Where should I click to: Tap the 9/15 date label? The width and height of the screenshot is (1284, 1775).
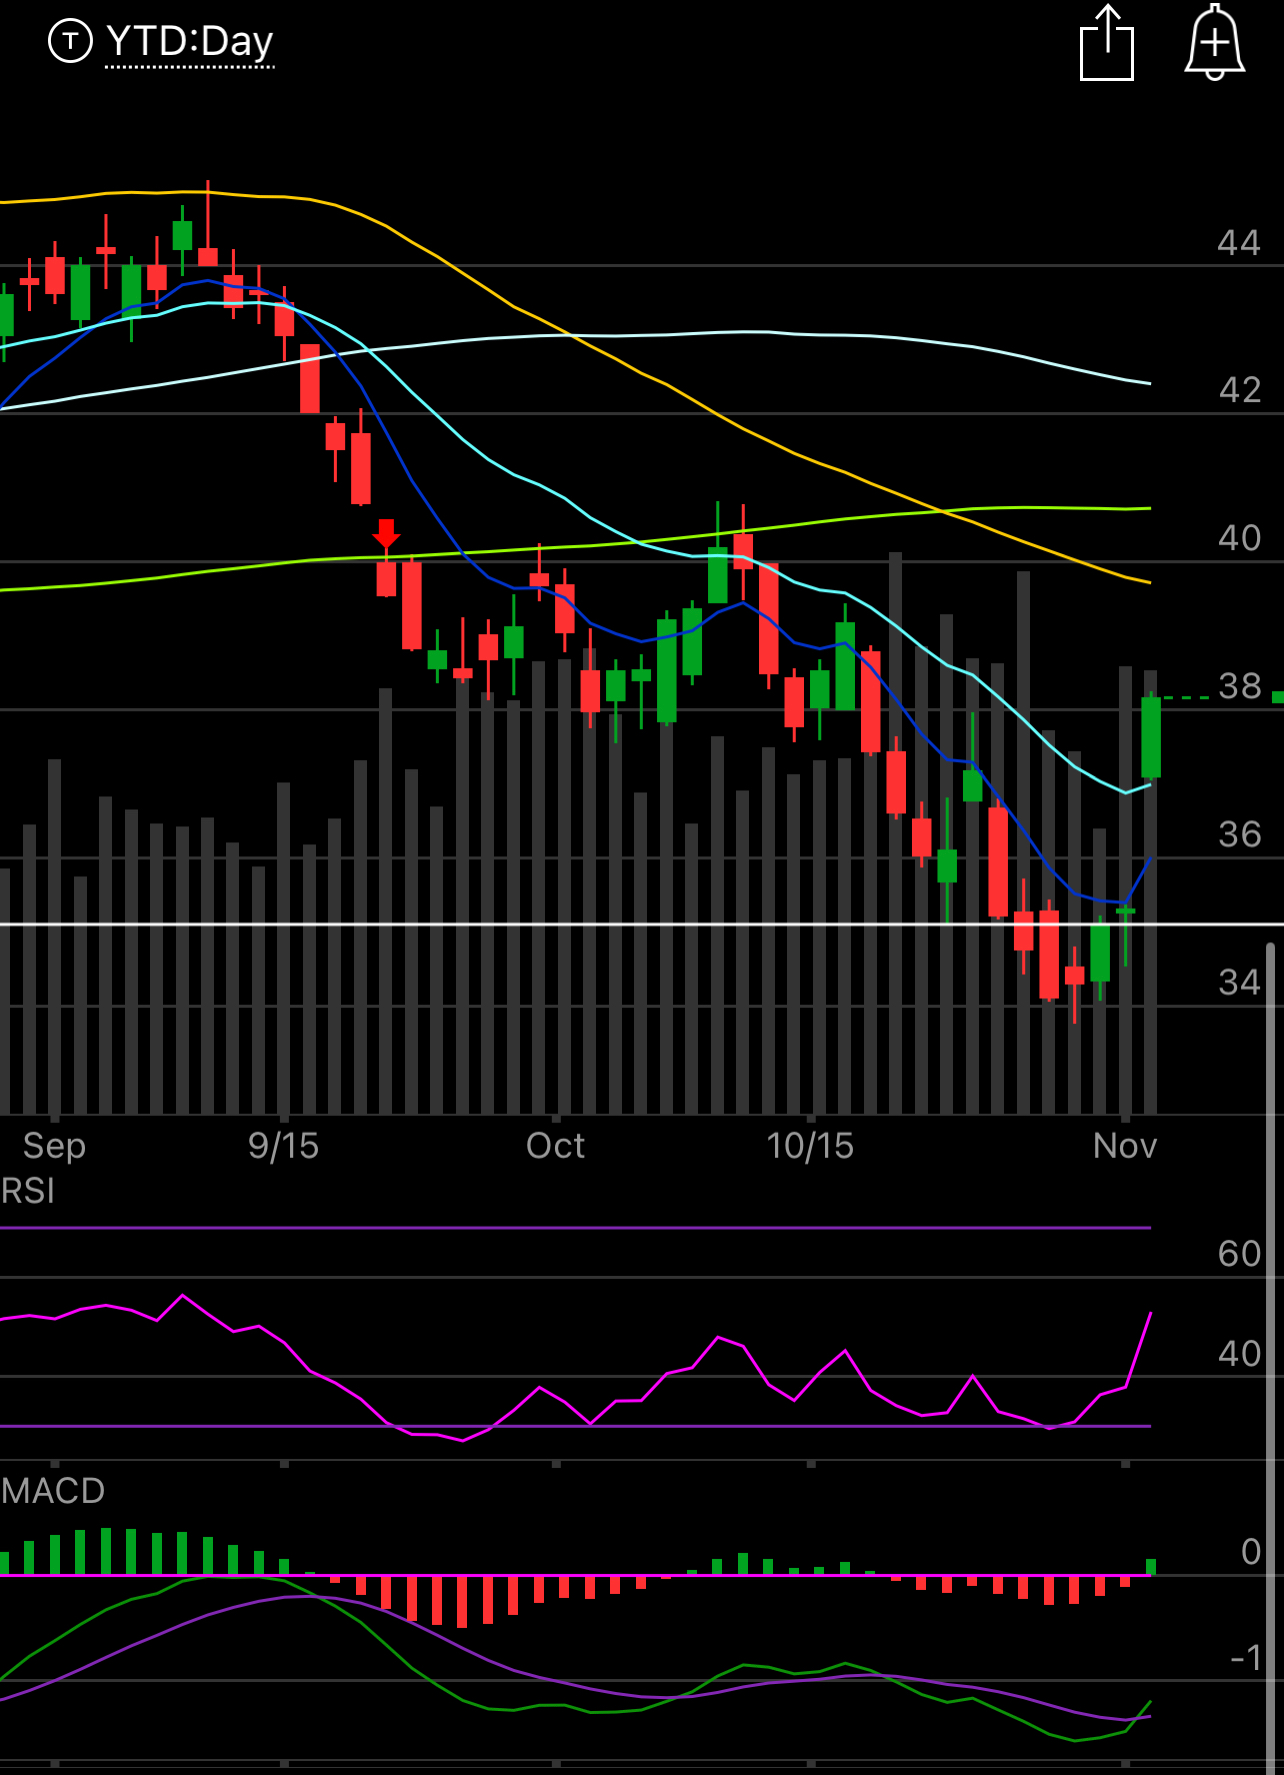click(x=284, y=1146)
